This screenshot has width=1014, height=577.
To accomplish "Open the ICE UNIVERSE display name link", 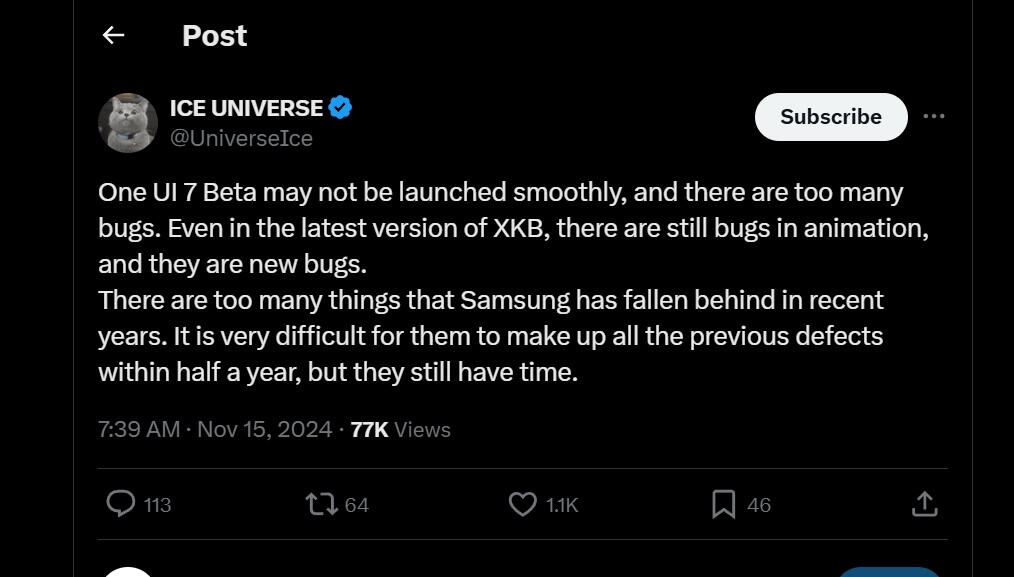I will 246,108.
